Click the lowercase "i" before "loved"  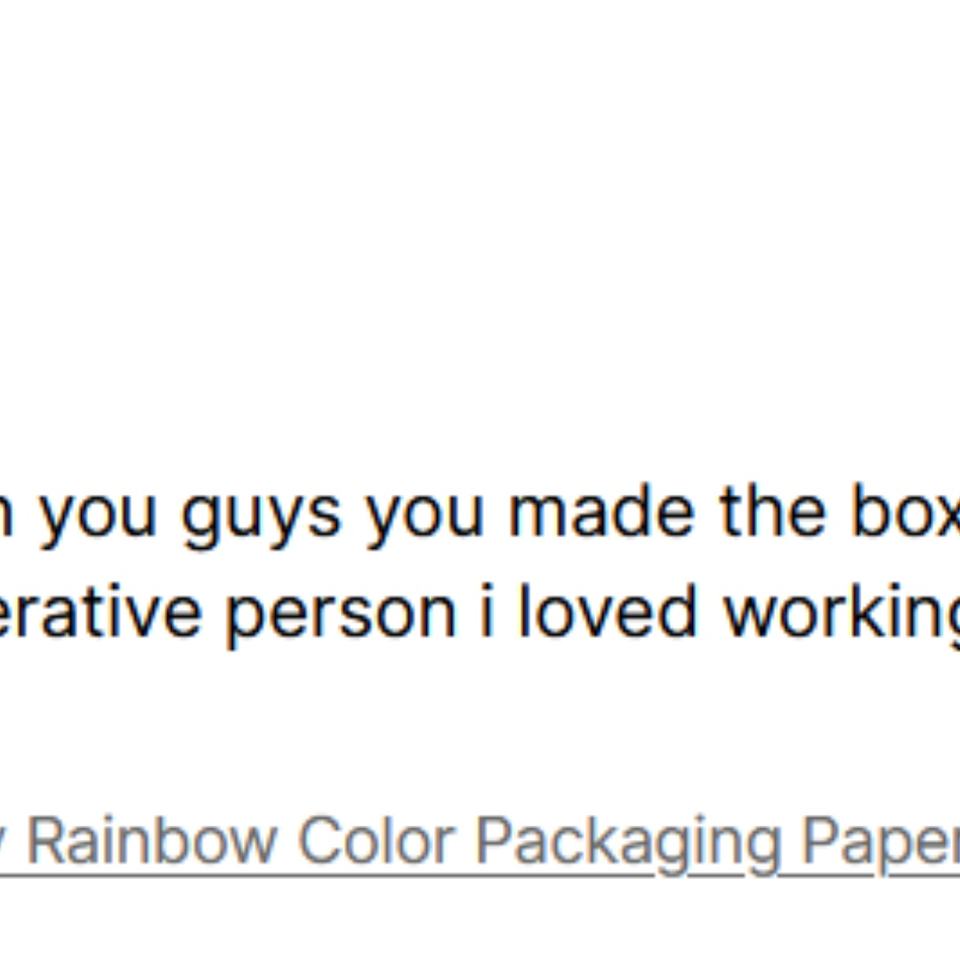(x=486, y=612)
